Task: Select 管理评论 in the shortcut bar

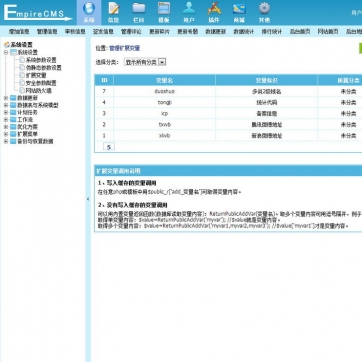Action: click(131, 32)
